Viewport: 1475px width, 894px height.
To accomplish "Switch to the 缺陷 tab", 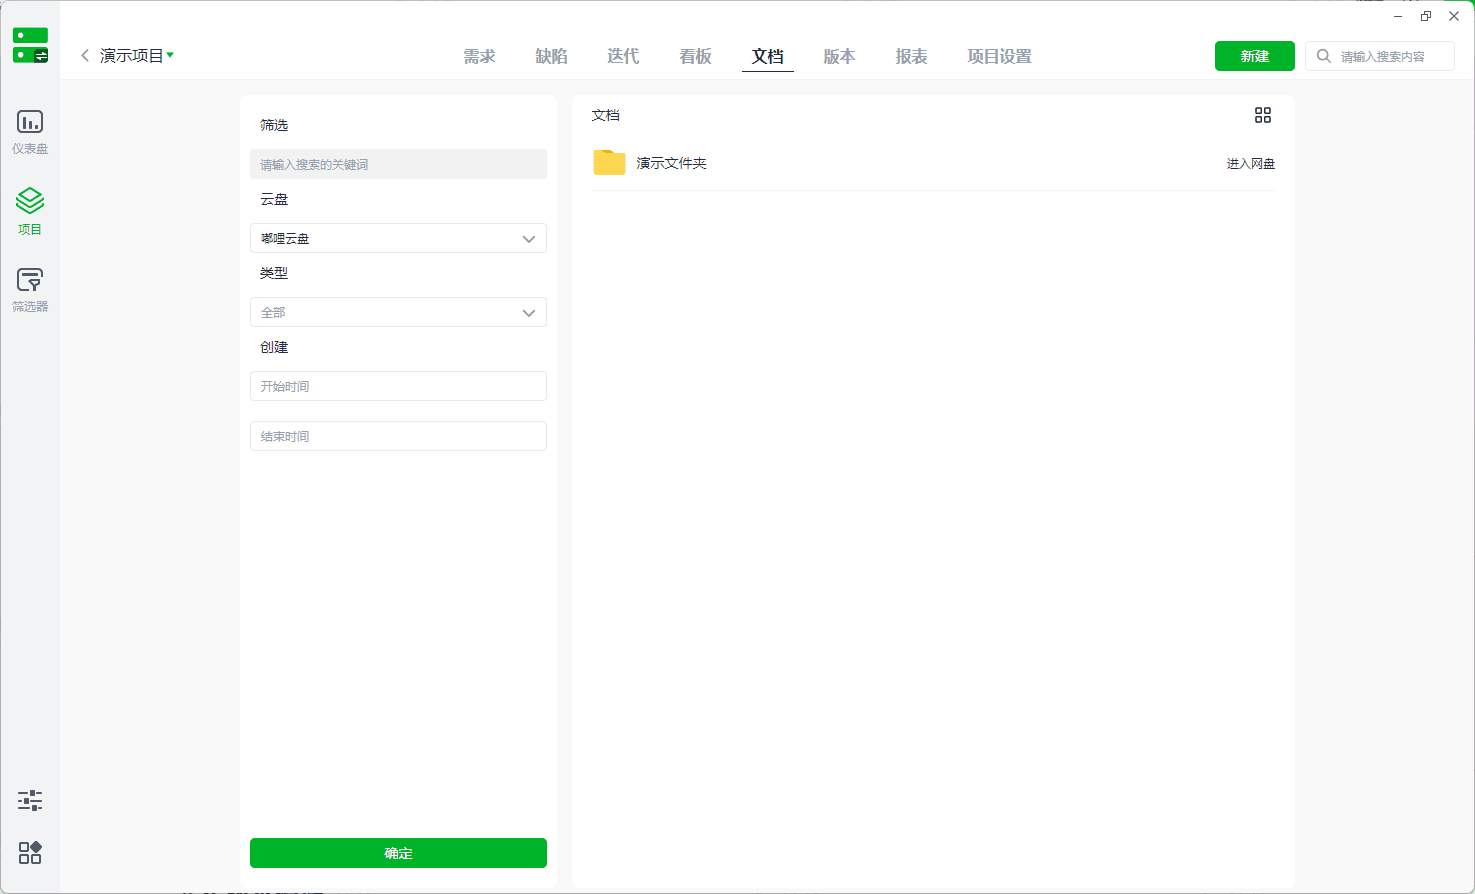I will 551,56.
